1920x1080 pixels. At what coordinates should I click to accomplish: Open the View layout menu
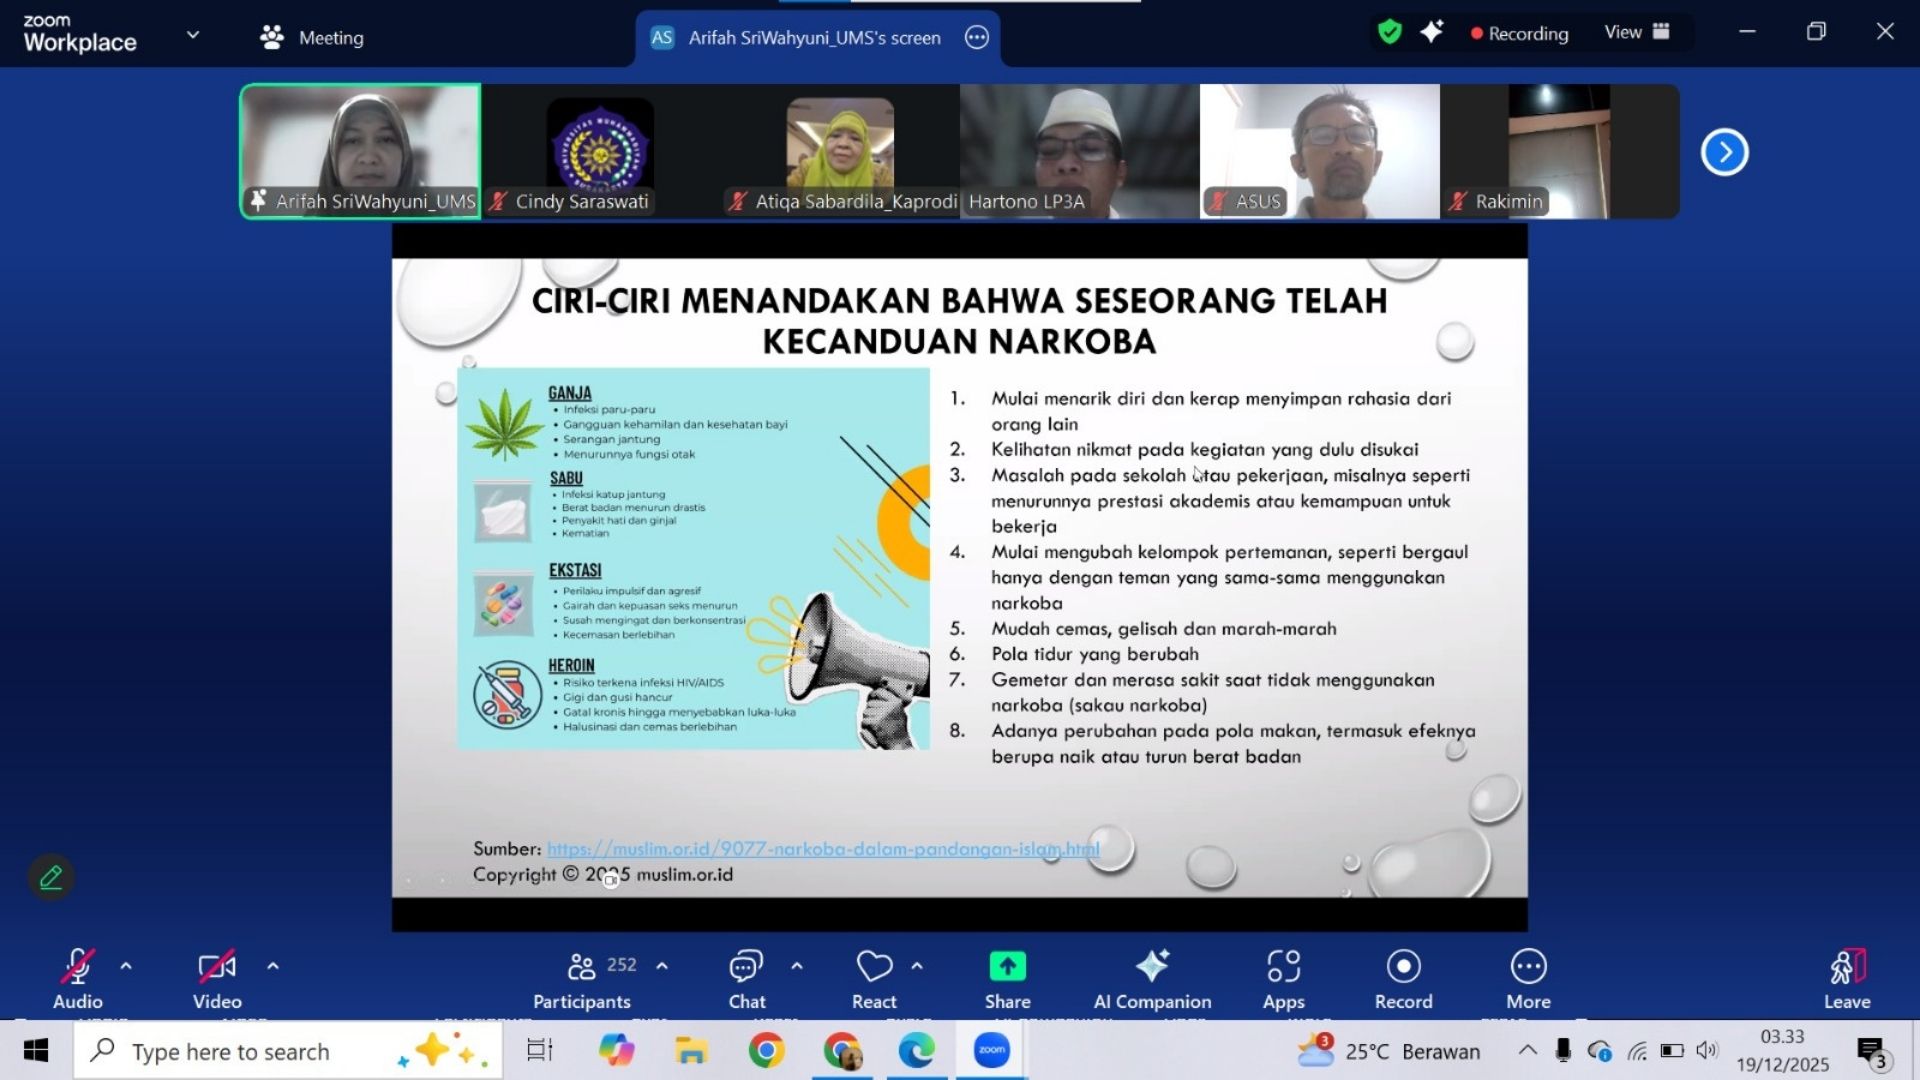(1637, 32)
